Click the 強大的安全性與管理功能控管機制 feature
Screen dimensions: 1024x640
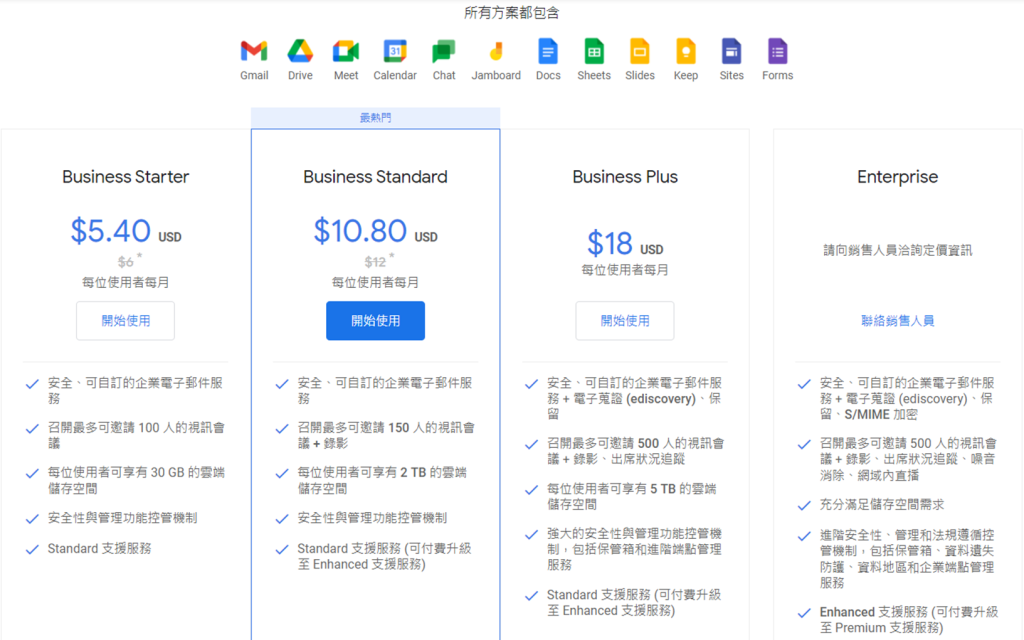point(635,549)
